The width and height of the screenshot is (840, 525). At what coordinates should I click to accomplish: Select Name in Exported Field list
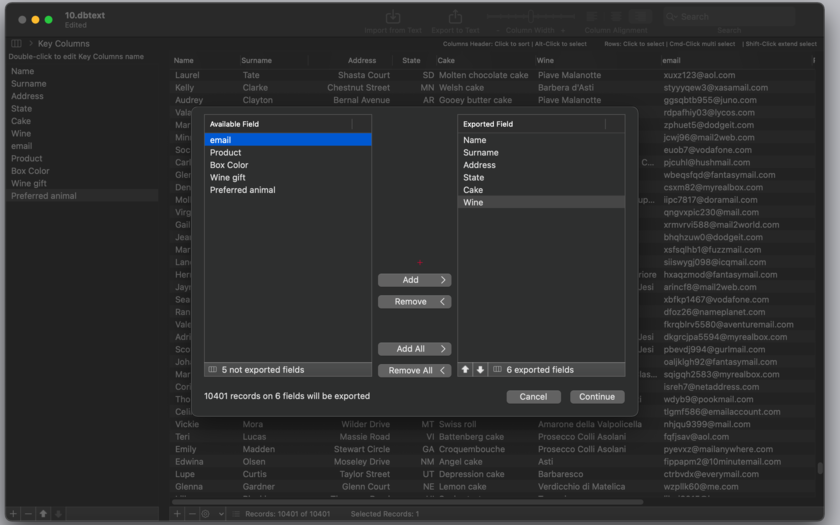[542, 140]
